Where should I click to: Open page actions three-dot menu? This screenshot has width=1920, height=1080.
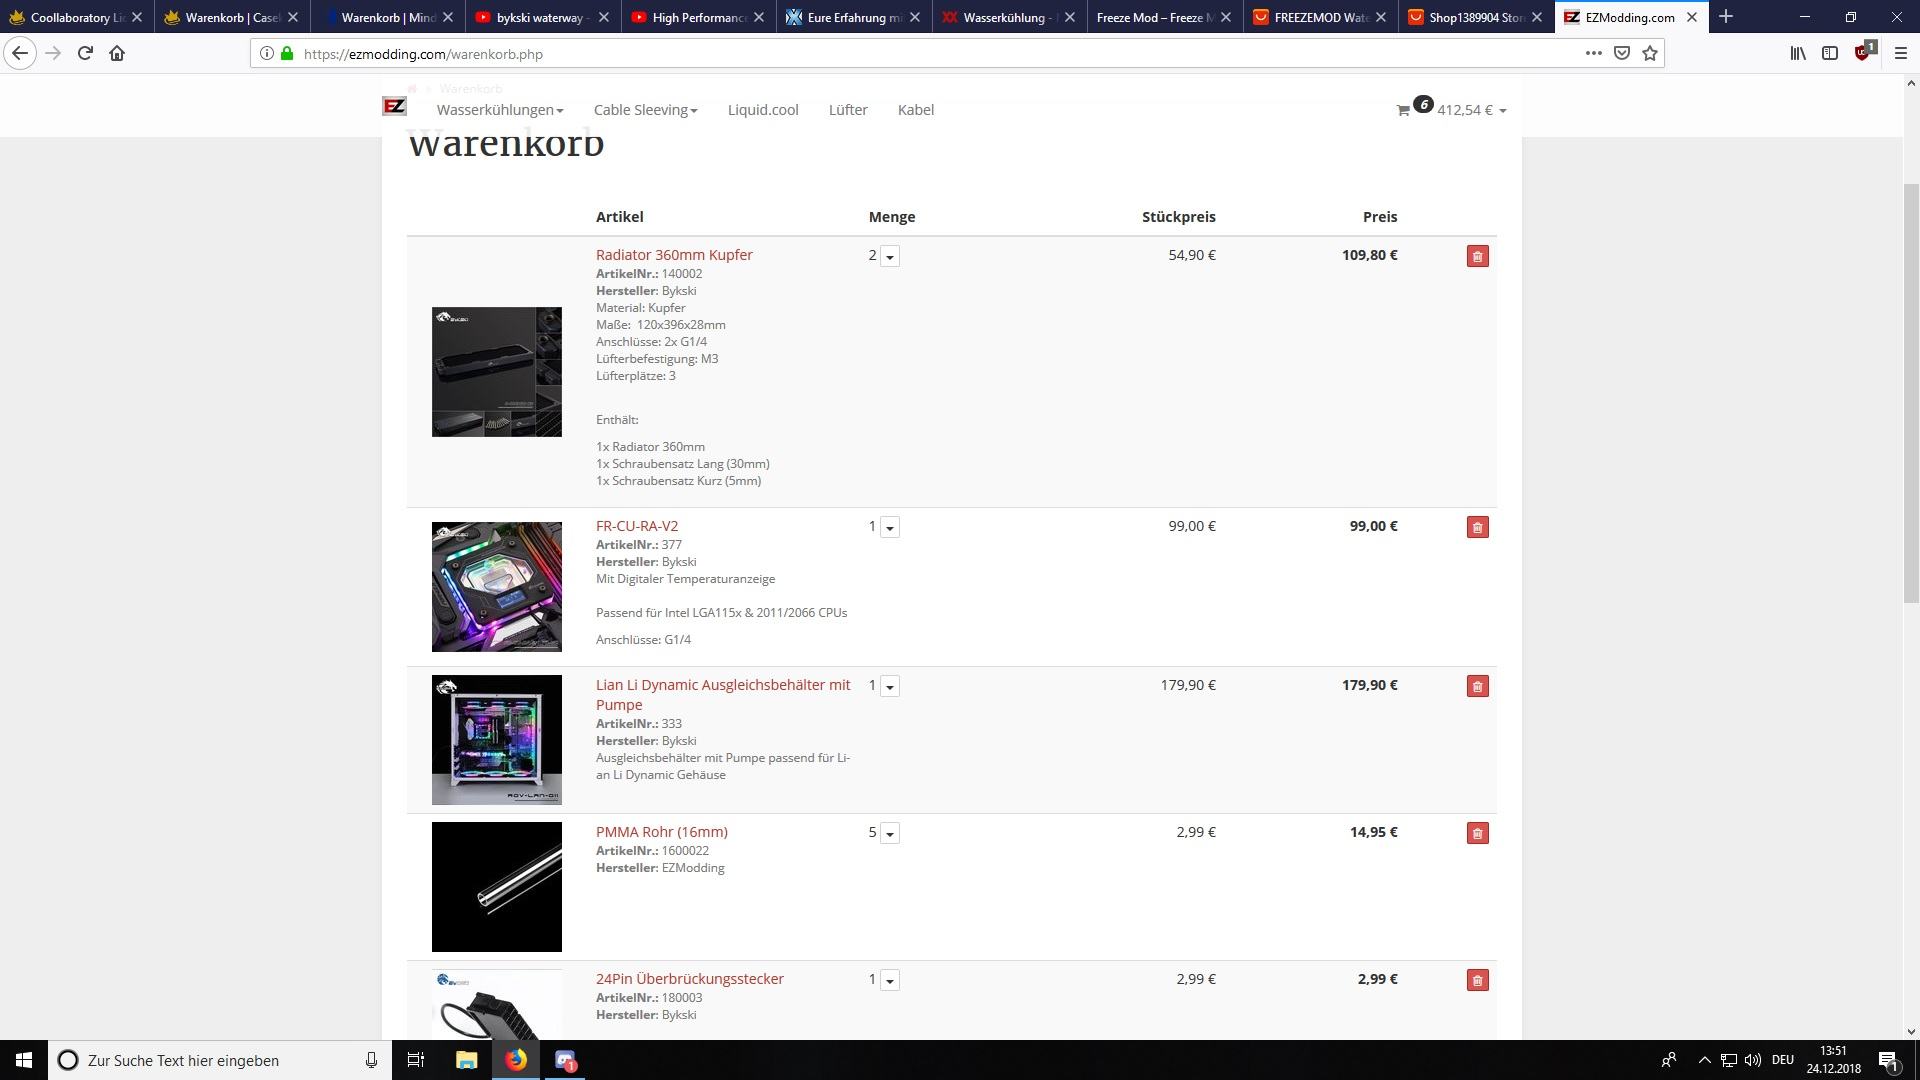tap(1593, 53)
